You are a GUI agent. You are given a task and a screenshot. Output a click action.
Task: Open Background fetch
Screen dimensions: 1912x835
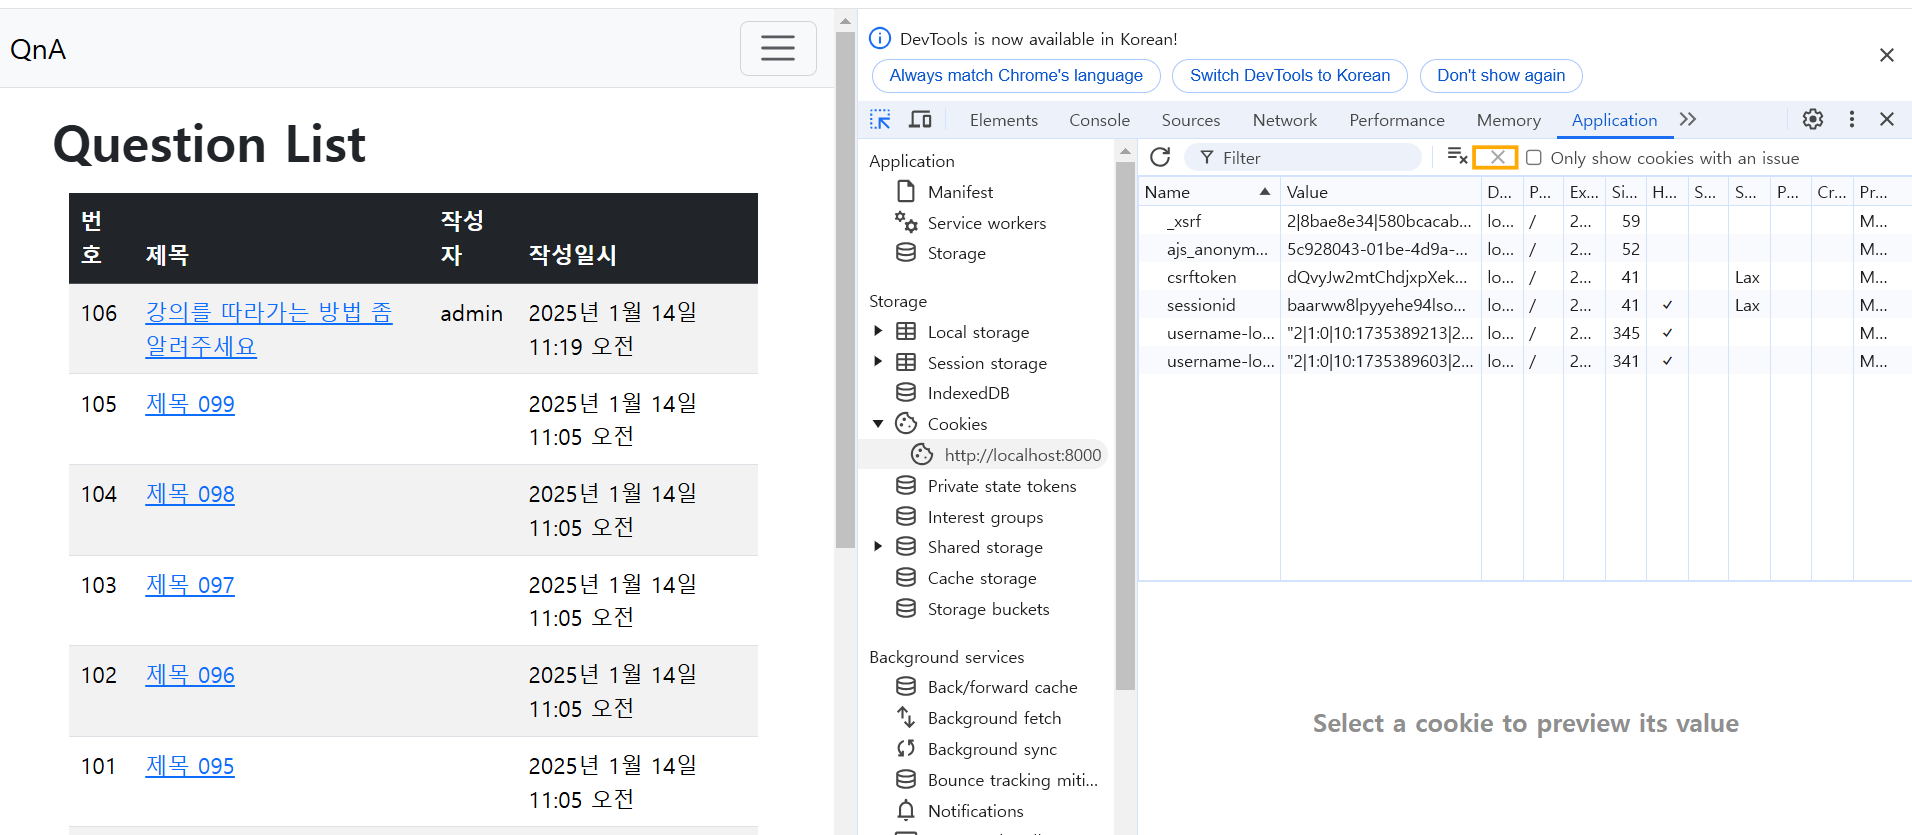[x=994, y=718]
